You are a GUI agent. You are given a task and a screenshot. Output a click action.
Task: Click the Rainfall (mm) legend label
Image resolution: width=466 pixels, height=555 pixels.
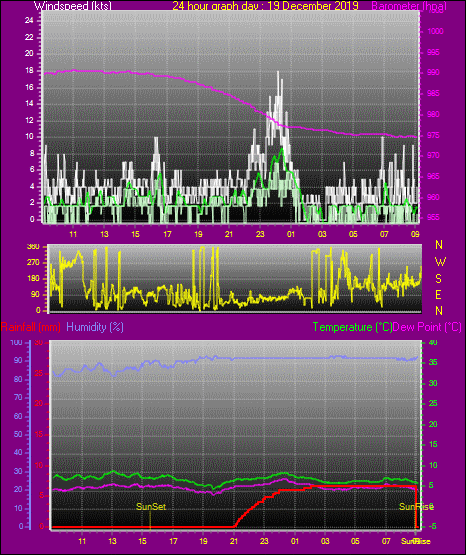[31, 327]
